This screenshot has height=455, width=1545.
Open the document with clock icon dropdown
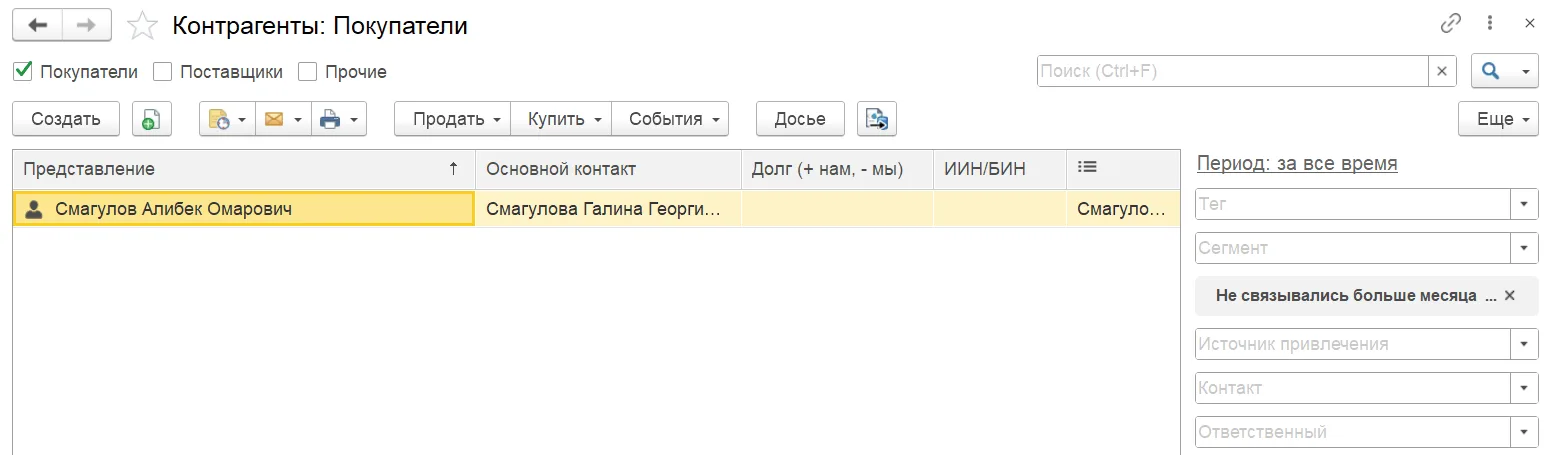click(x=227, y=119)
